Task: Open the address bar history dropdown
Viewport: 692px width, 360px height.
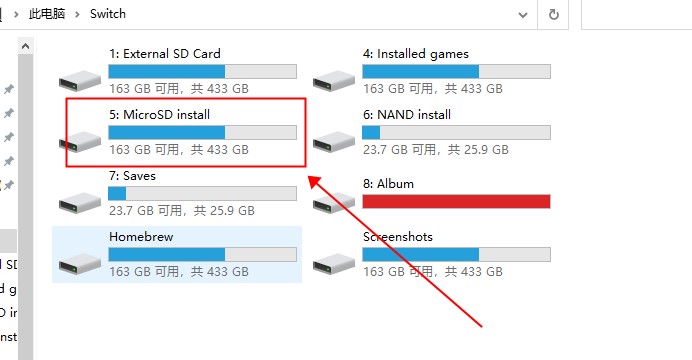Action: pos(523,15)
